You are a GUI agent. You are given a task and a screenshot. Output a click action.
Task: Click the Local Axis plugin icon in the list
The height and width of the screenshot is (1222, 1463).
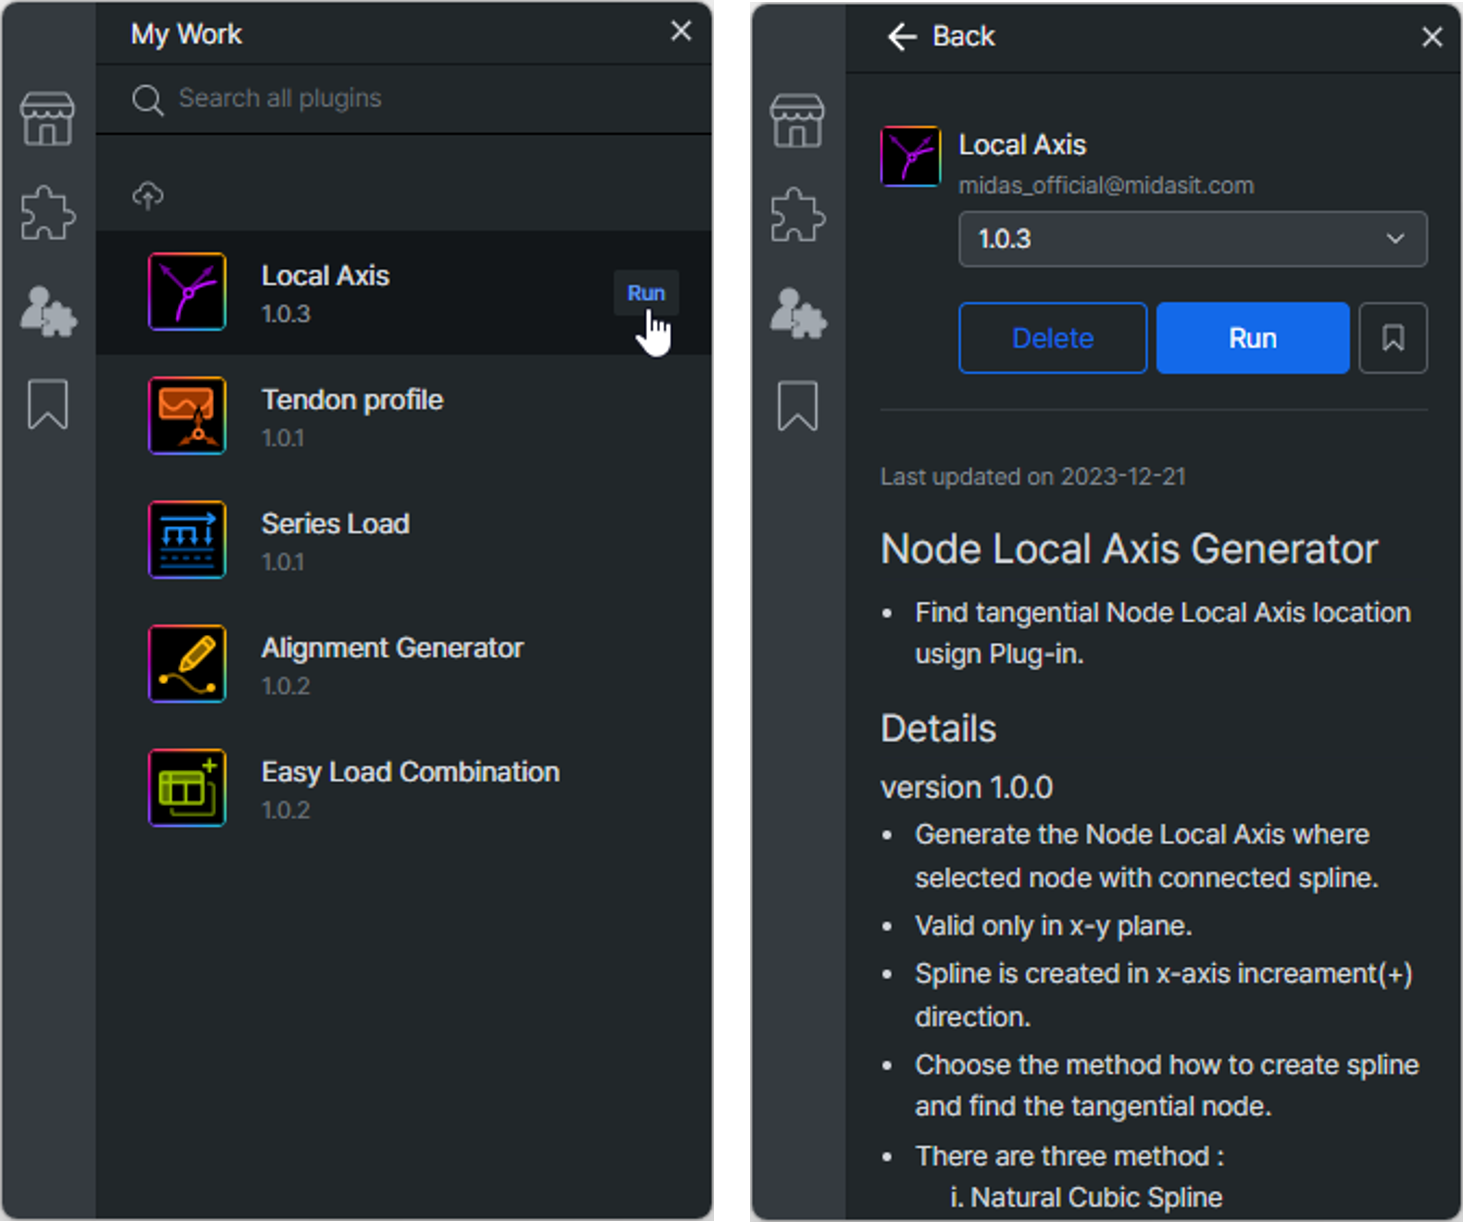(187, 292)
